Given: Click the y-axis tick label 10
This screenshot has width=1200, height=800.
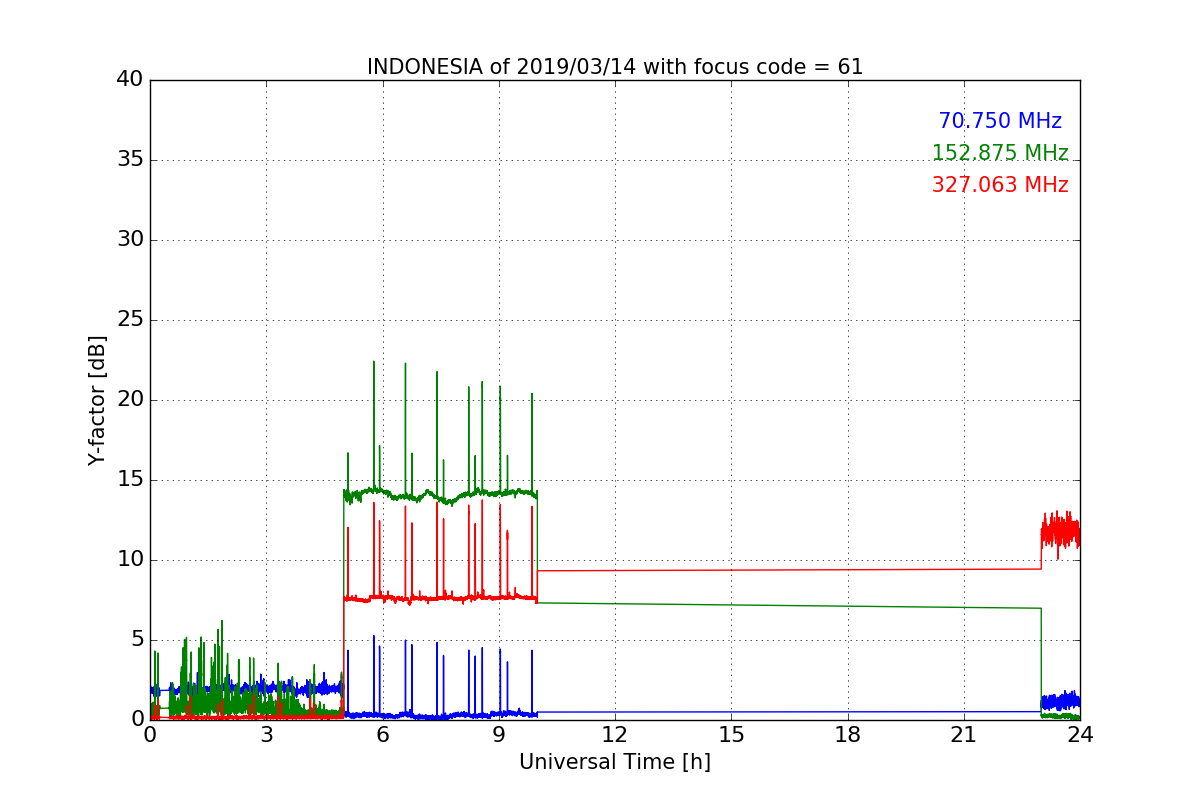Looking at the screenshot, I should [130, 560].
